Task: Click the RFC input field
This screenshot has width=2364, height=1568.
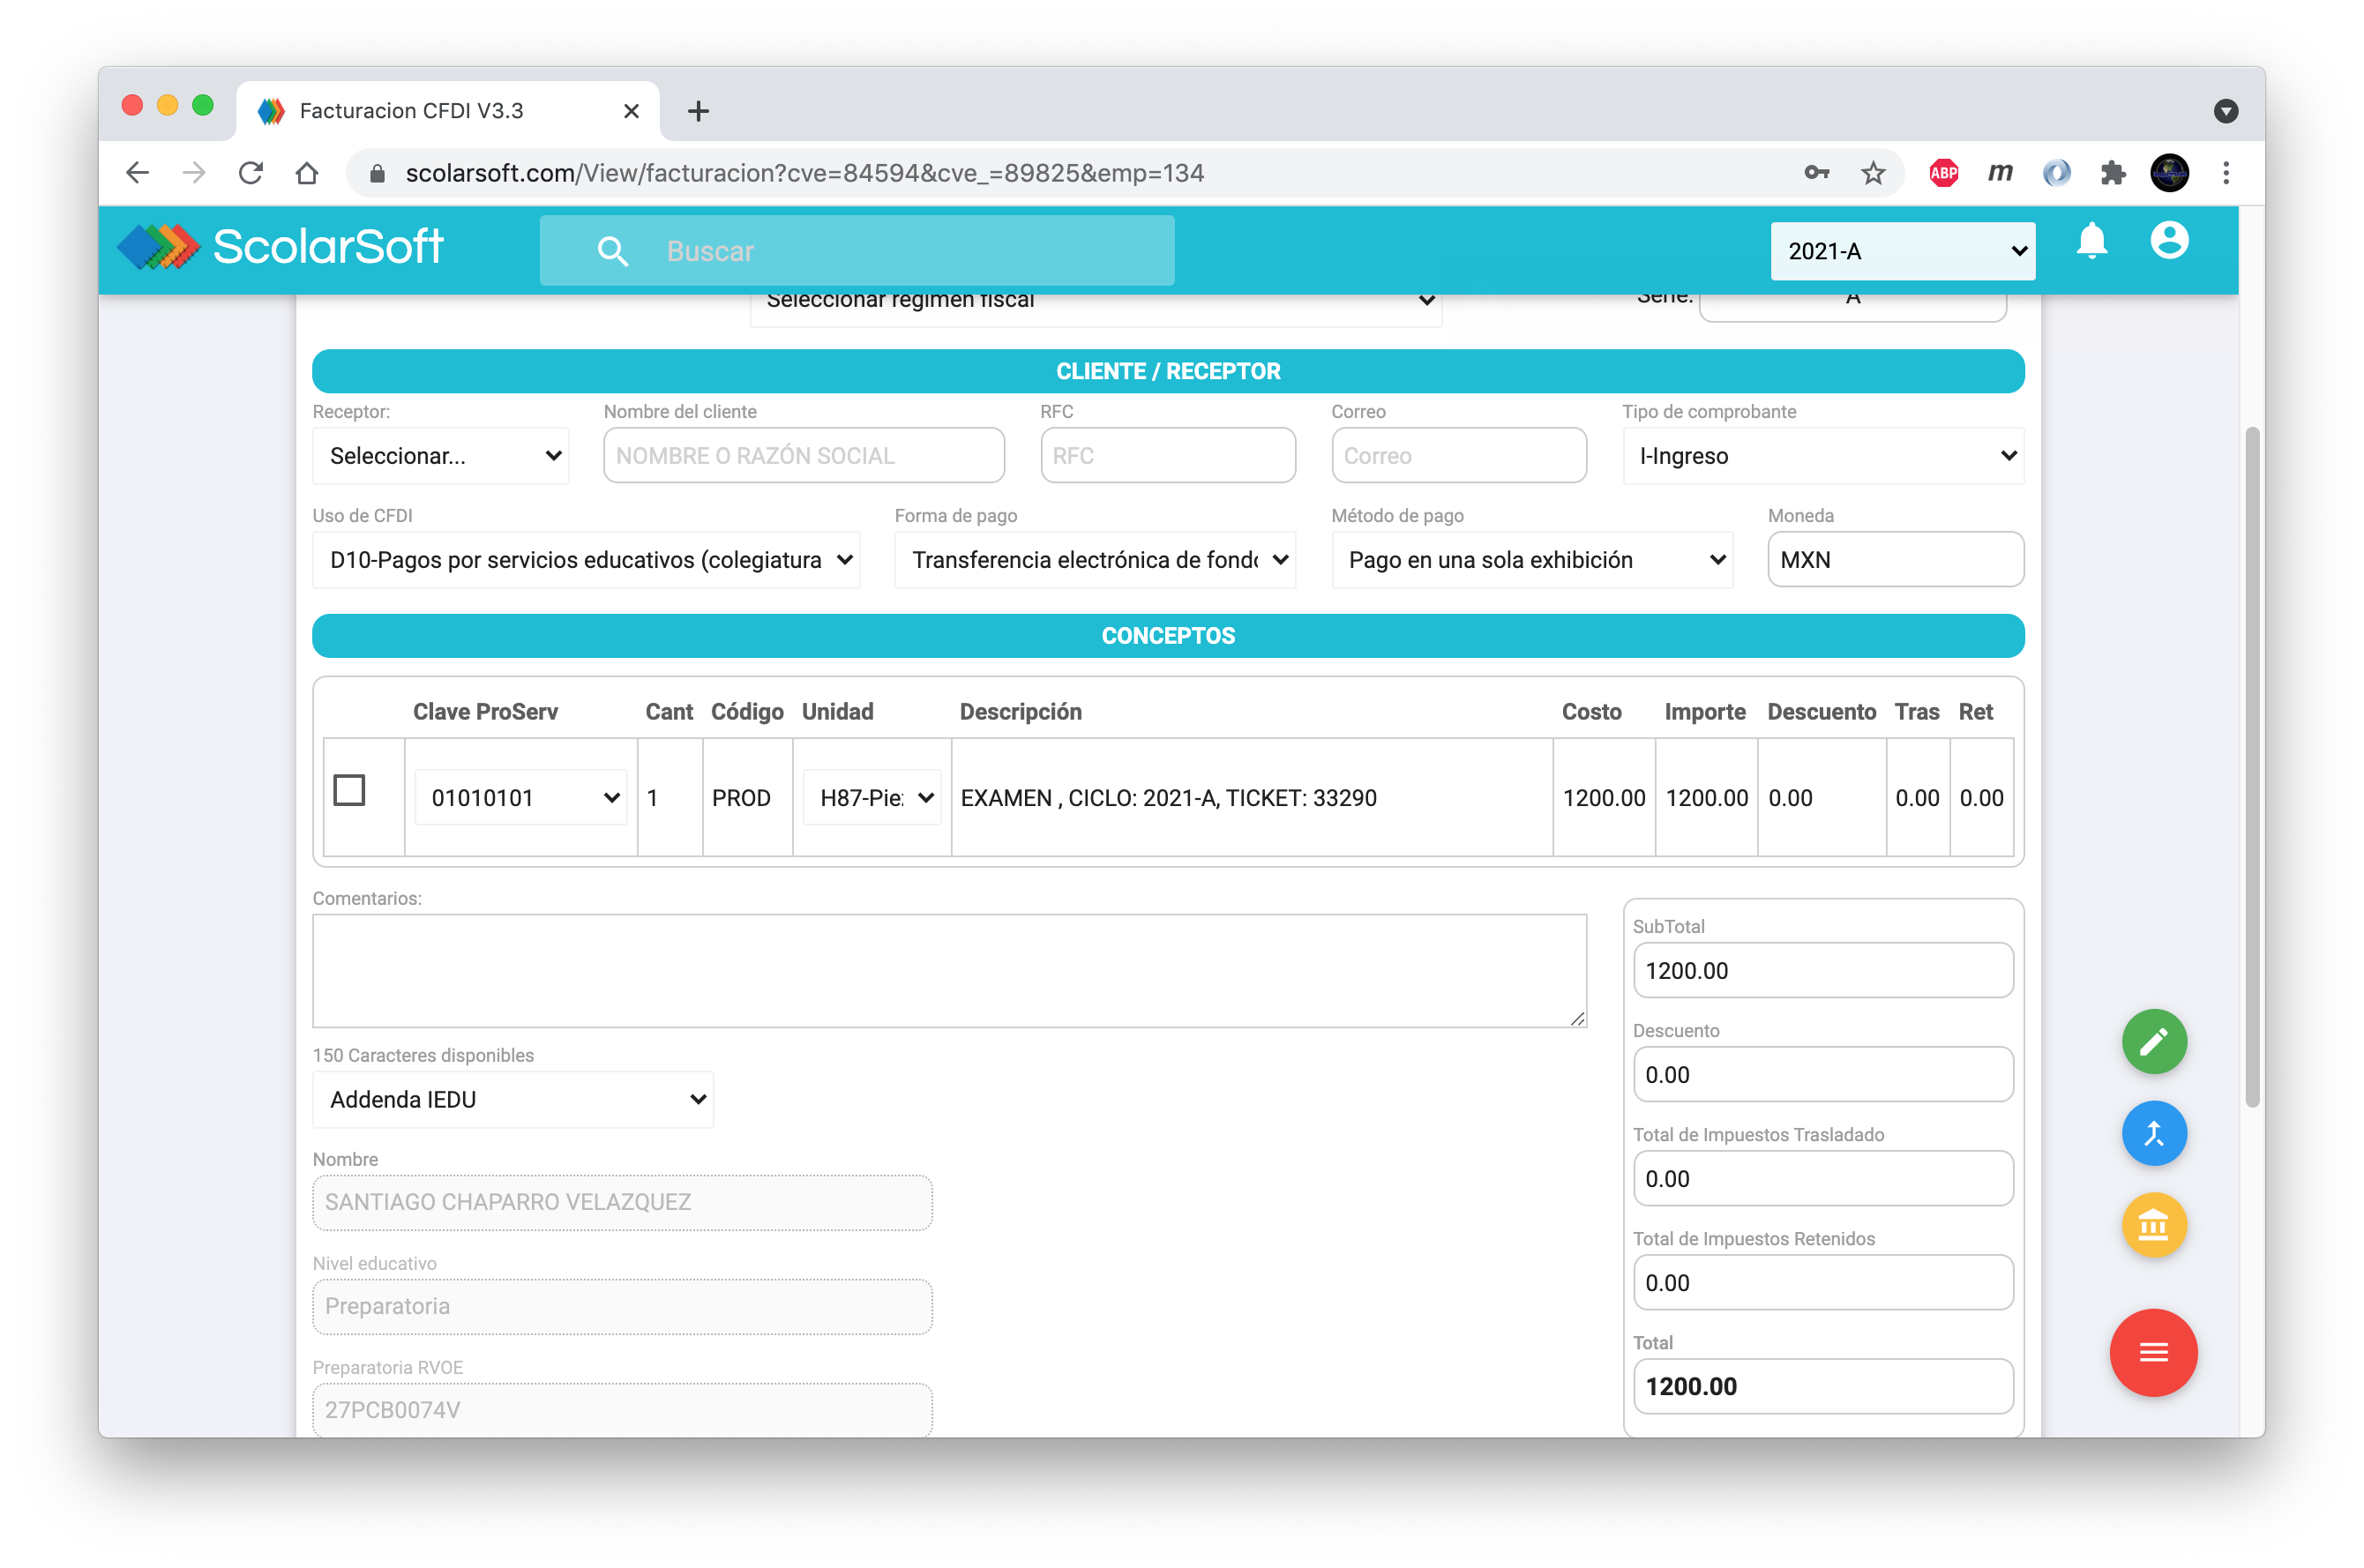Action: tap(1167, 456)
